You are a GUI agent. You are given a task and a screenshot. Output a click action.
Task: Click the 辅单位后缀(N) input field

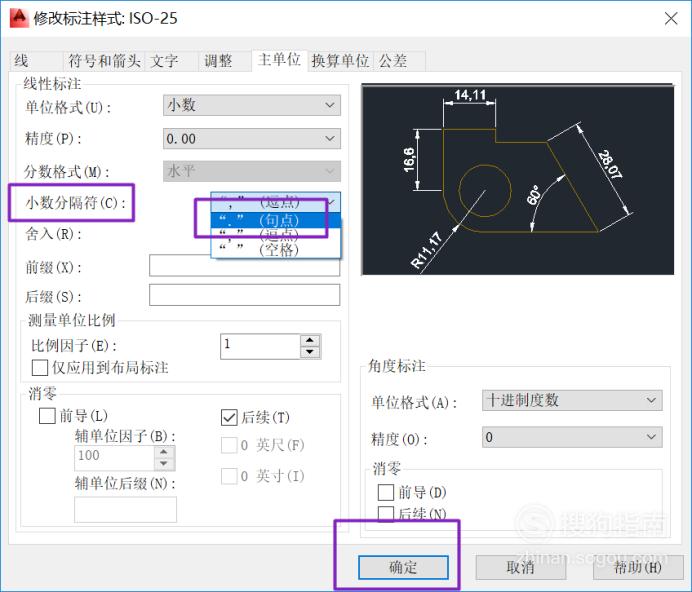click(x=125, y=509)
